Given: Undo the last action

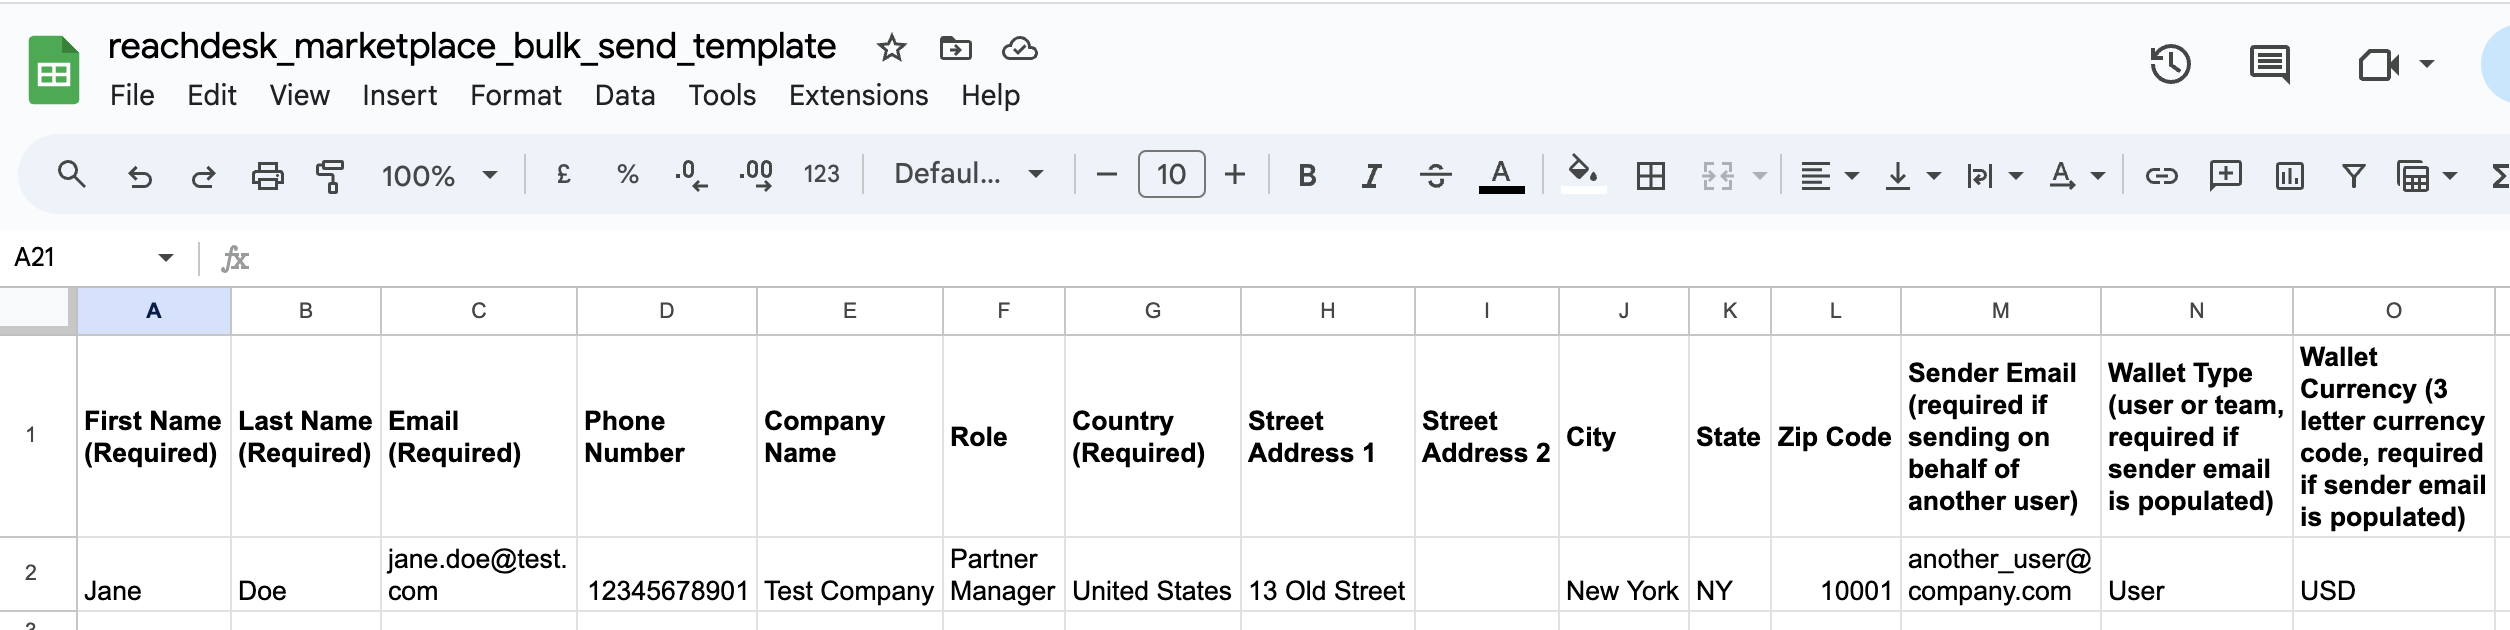Looking at the screenshot, I should (139, 176).
